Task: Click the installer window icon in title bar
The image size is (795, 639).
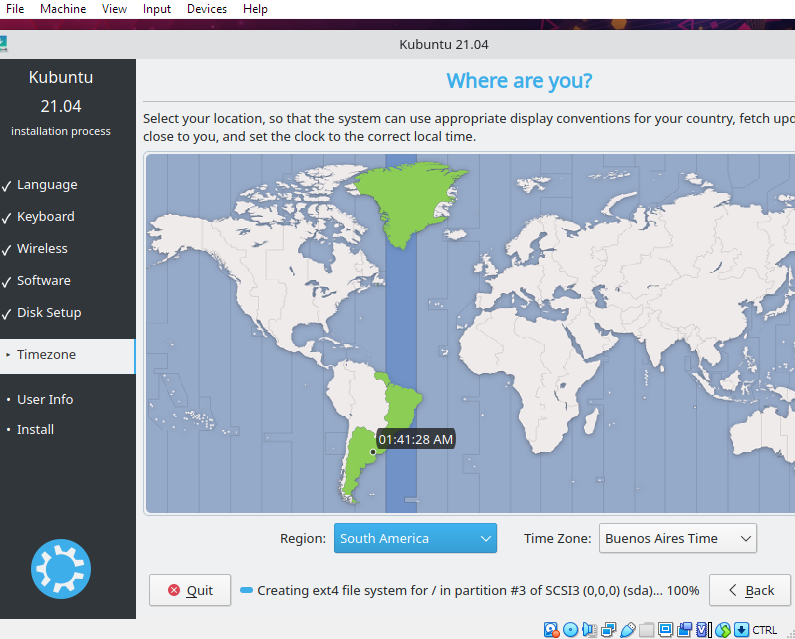Action: point(3,44)
